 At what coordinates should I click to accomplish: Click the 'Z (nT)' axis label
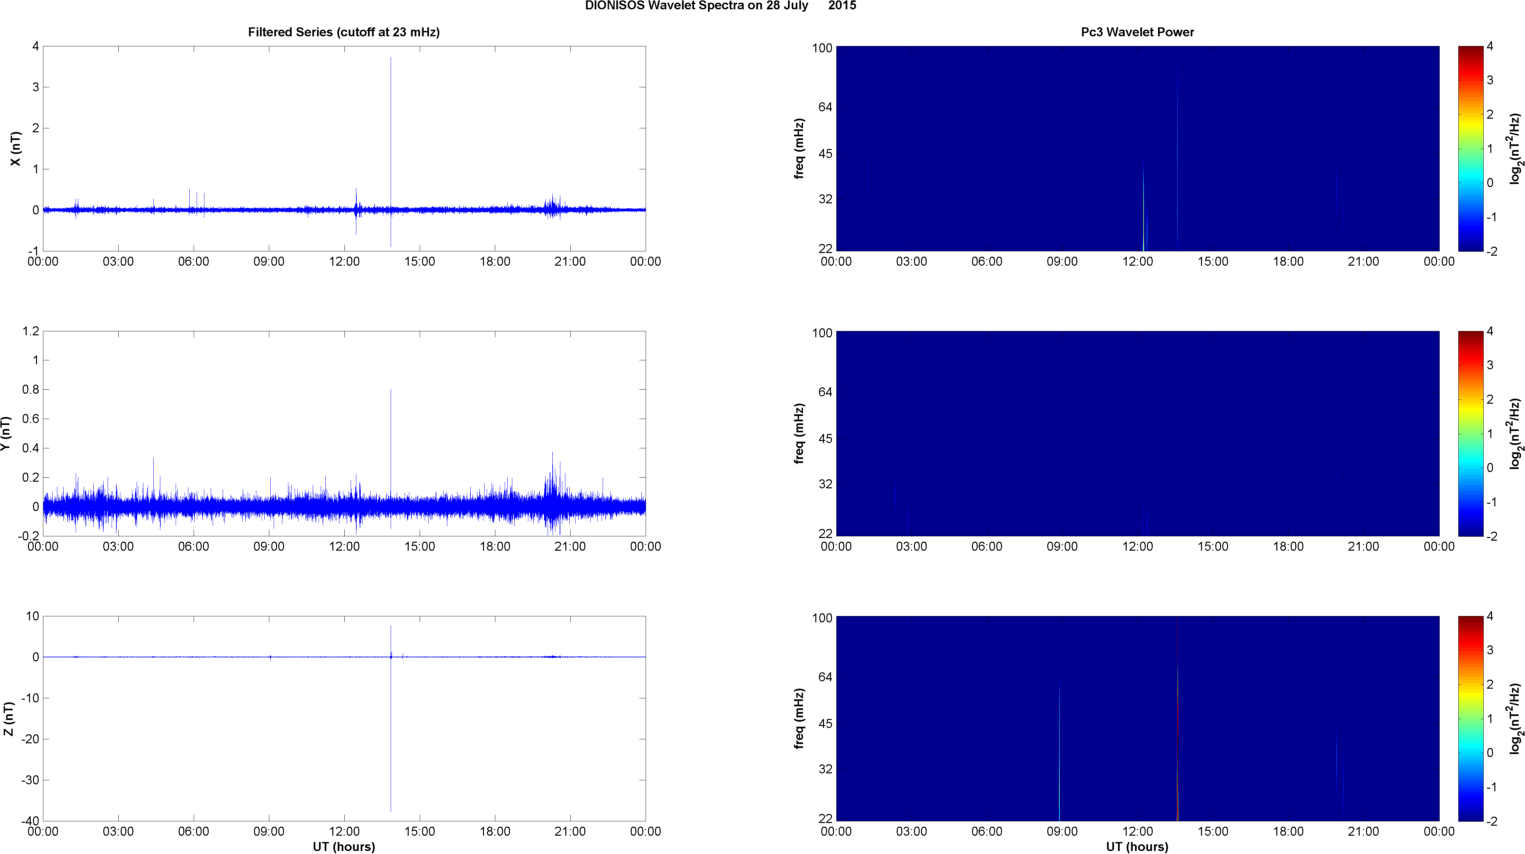(x=9, y=719)
